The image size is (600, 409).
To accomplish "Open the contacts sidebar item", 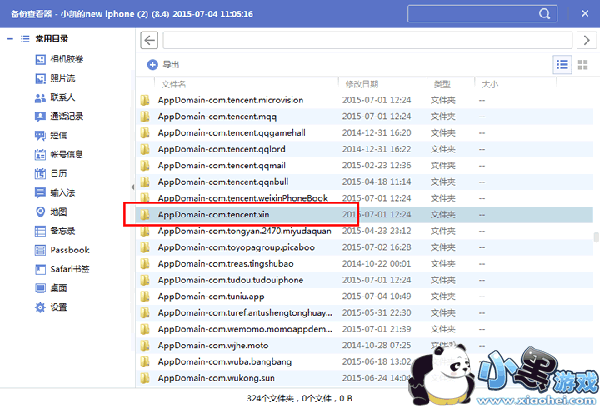I will [x=55, y=97].
